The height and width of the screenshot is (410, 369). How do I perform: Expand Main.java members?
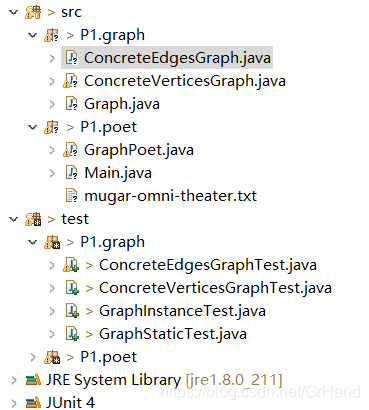tap(52, 173)
